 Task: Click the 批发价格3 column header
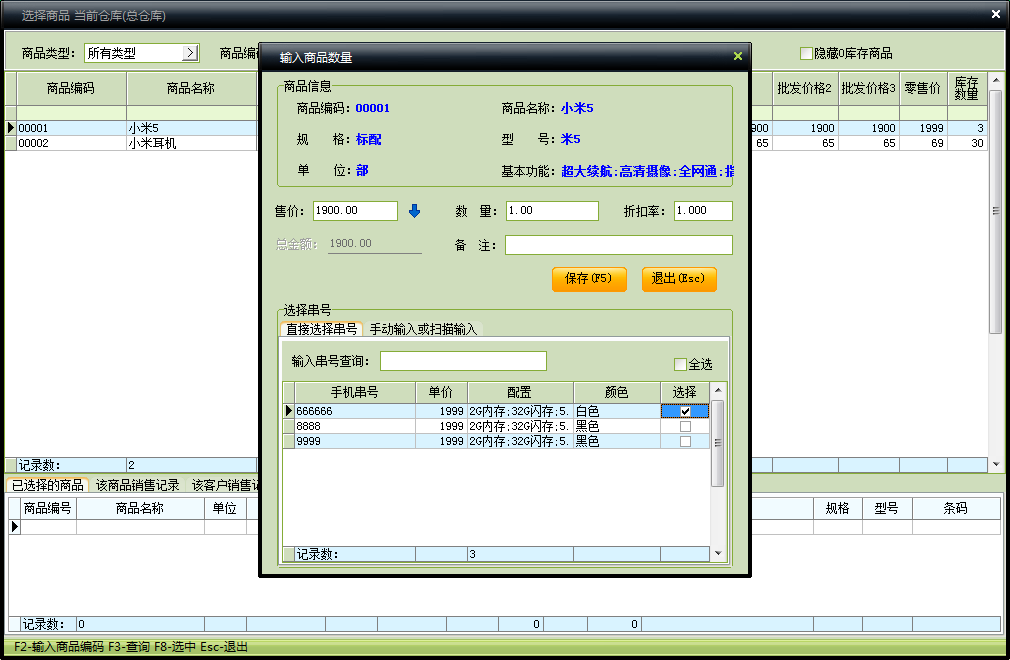[868, 88]
